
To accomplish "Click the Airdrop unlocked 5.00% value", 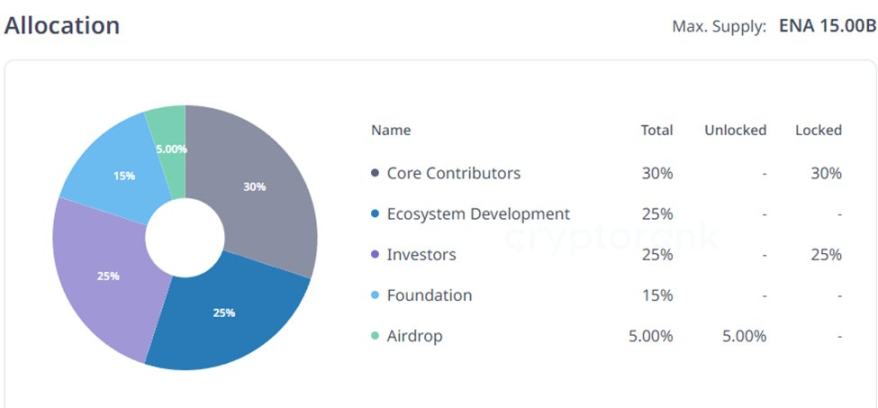I will click(744, 337).
